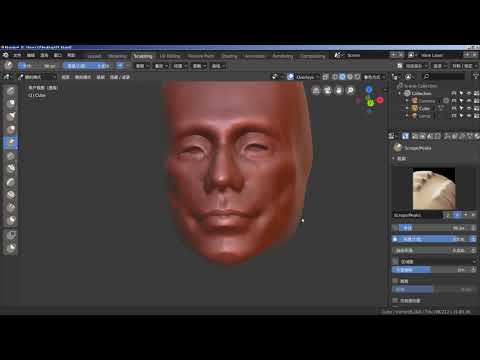This screenshot has height=360, width=480.
Task: Click the pan hand navigation button
Action: pyautogui.click(x=339, y=90)
